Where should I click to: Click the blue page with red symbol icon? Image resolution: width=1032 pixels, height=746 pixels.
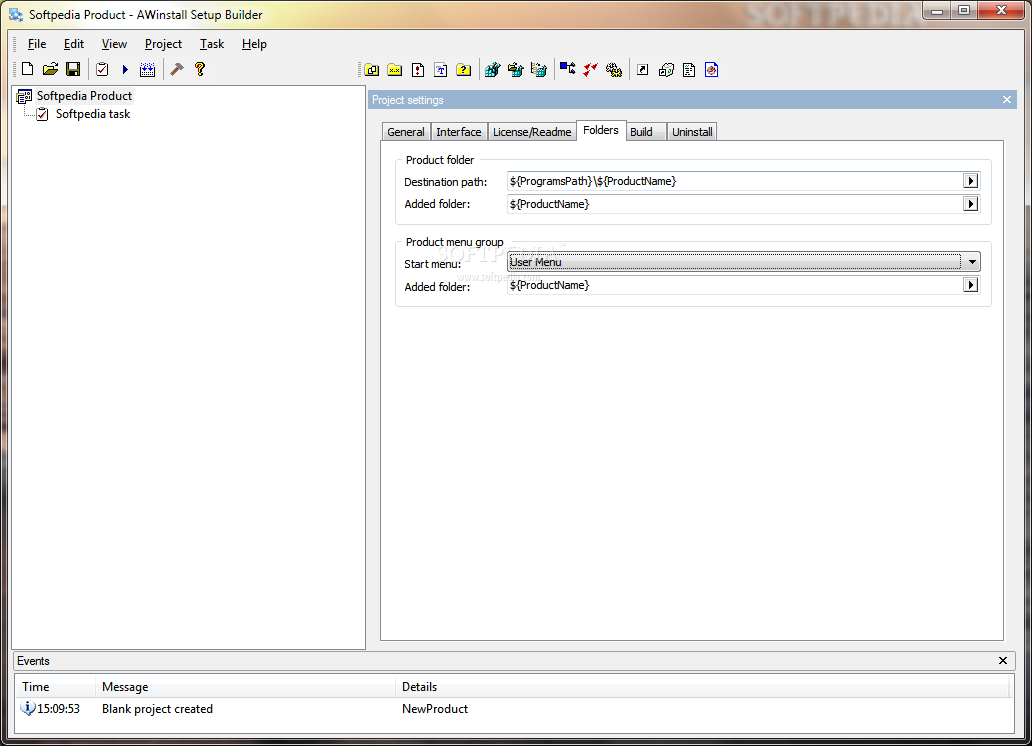pyautogui.click(x=711, y=70)
